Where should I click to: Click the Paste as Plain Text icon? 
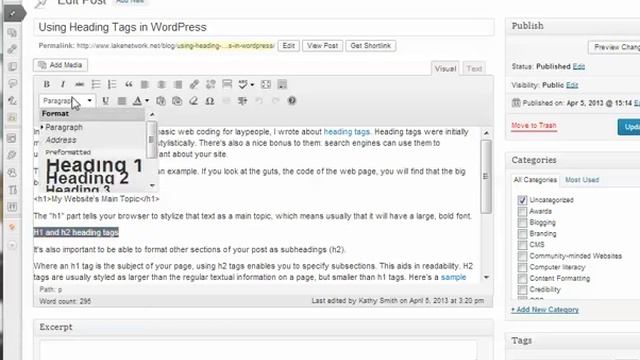pos(161,100)
